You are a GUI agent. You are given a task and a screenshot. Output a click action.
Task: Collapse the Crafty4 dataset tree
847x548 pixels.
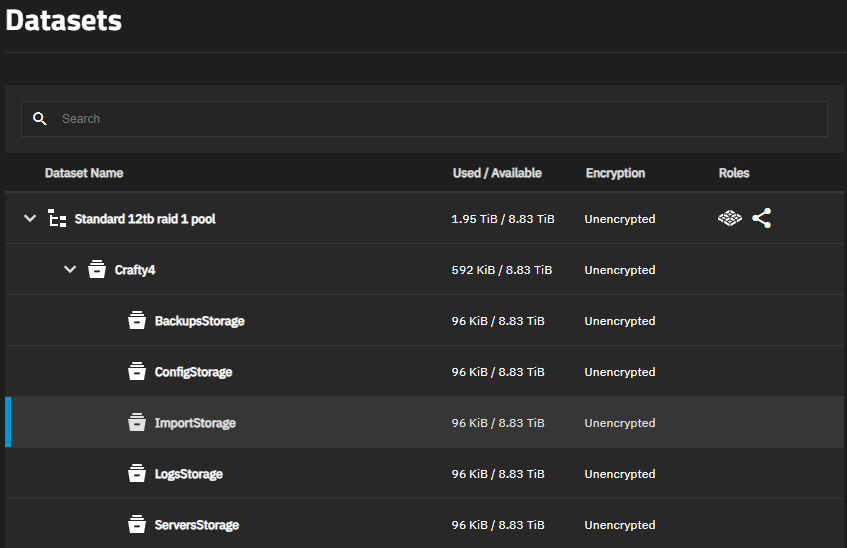(70, 270)
